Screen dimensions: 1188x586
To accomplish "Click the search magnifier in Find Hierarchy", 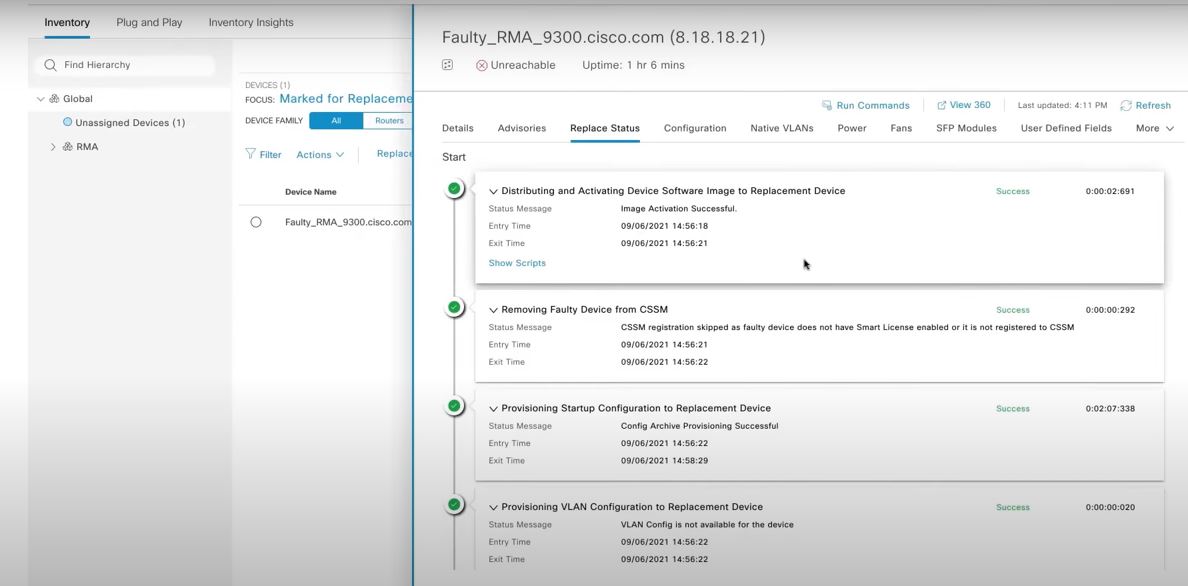I will 50,65.
